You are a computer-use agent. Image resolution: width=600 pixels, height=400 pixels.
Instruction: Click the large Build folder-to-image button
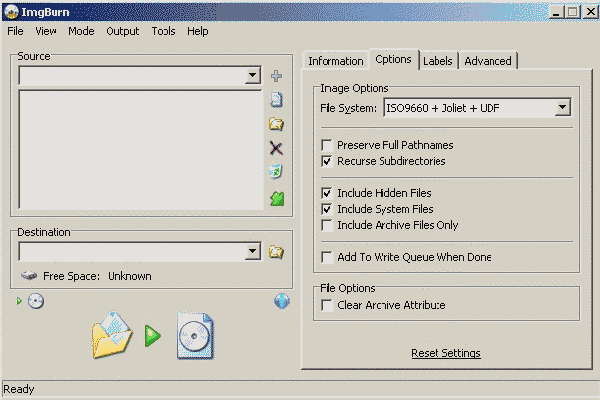click(x=151, y=336)
